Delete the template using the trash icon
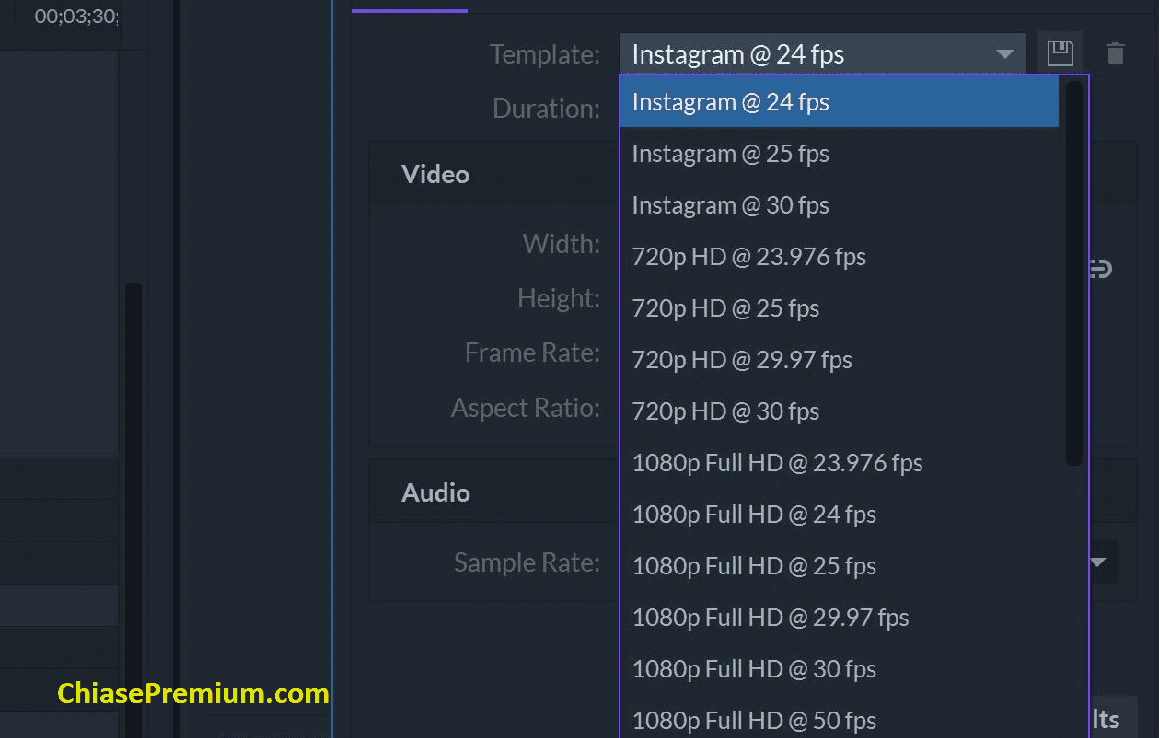This screenshot has width=1160, height=738. [x=1115, y=53]
